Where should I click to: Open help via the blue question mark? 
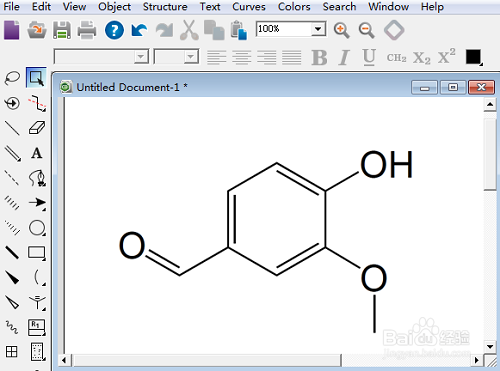pos(114,30)
